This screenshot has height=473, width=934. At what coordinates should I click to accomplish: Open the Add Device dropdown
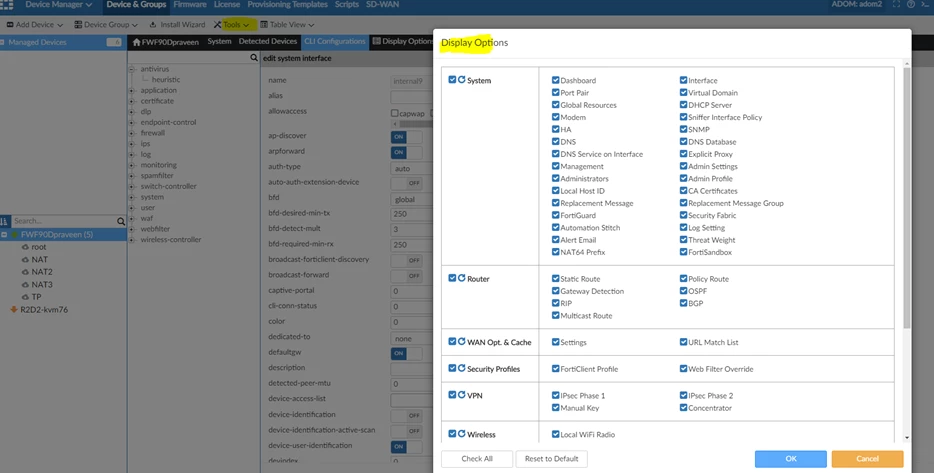tap(35, 24)
